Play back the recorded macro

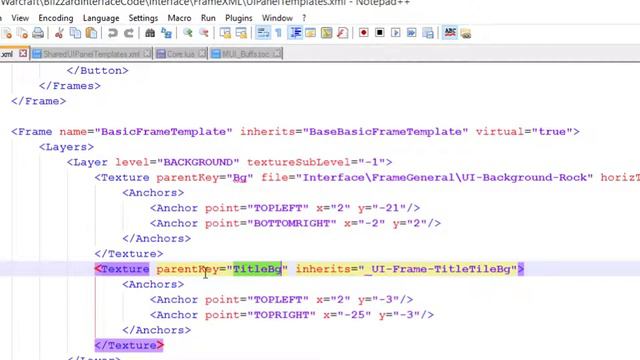pyautogui.click(x=396, y=33)
